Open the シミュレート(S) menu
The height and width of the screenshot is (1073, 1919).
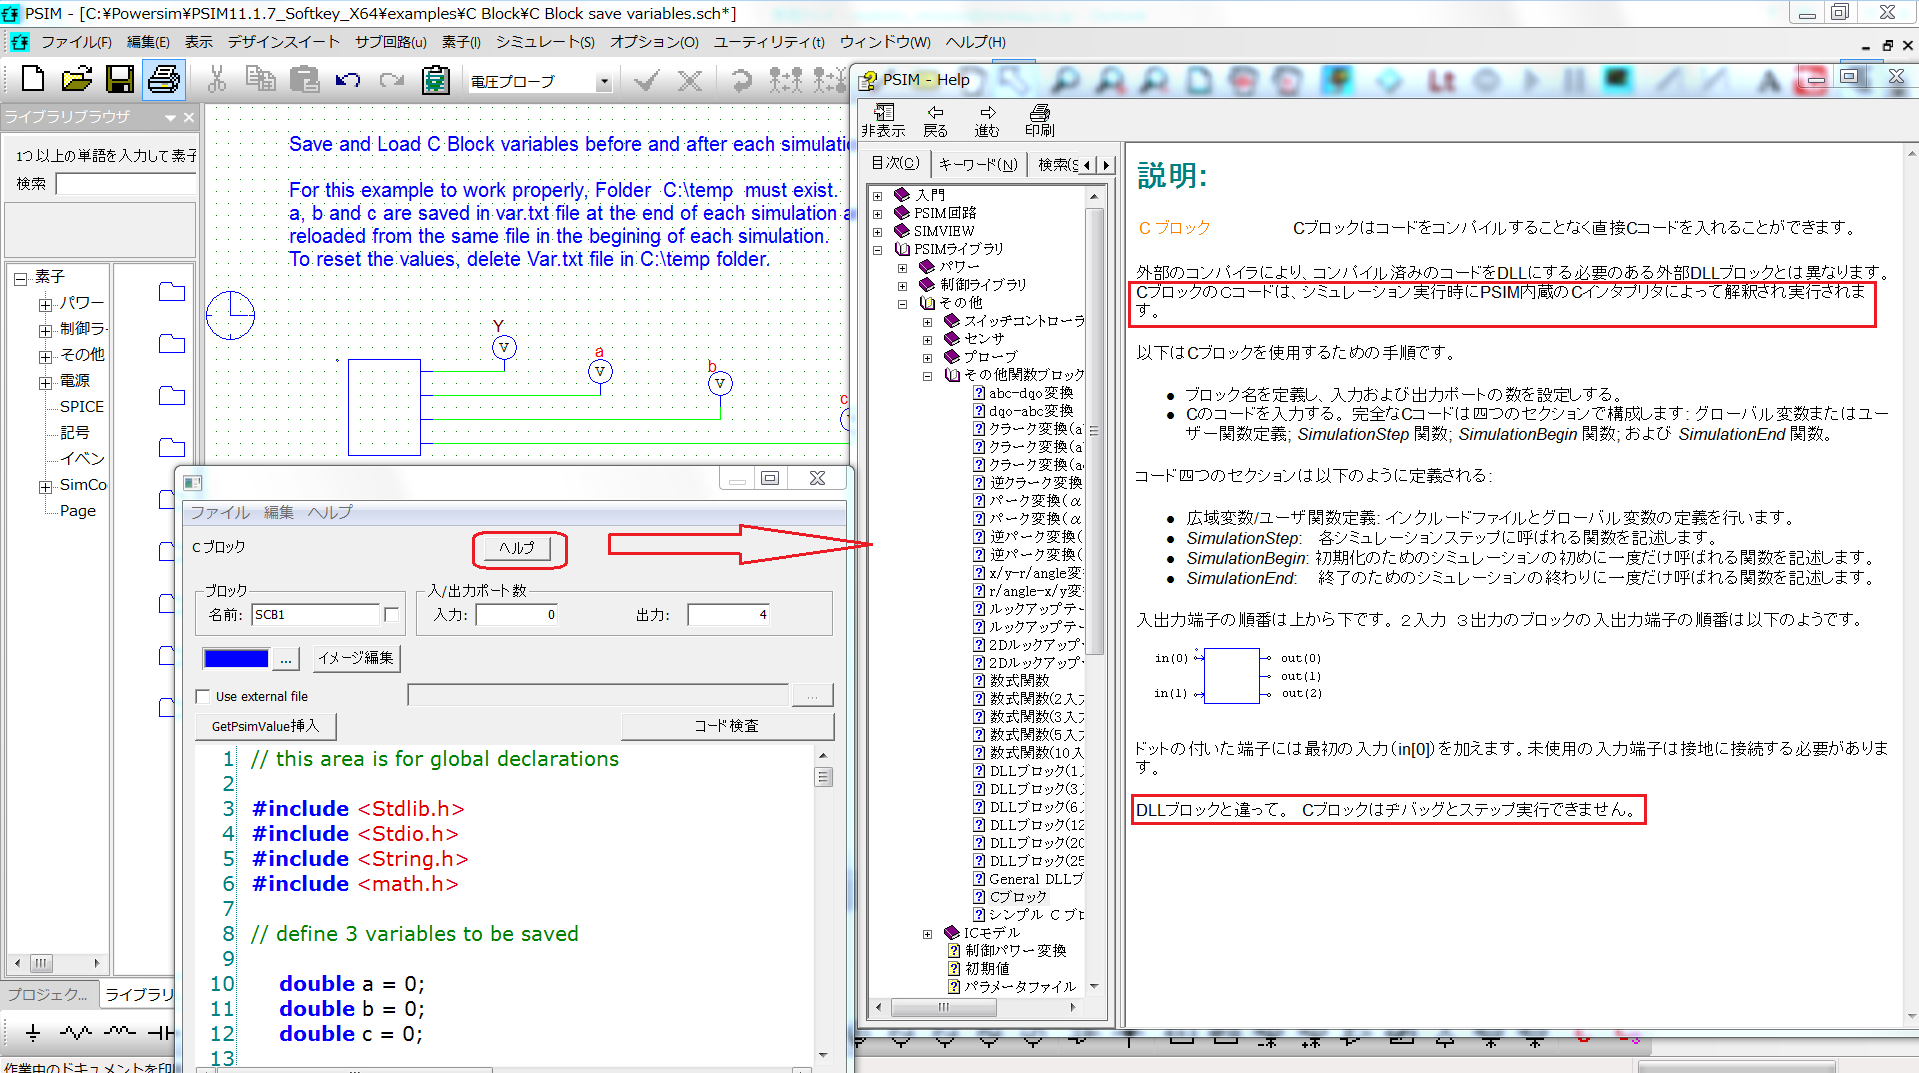[x=544, y=42]
